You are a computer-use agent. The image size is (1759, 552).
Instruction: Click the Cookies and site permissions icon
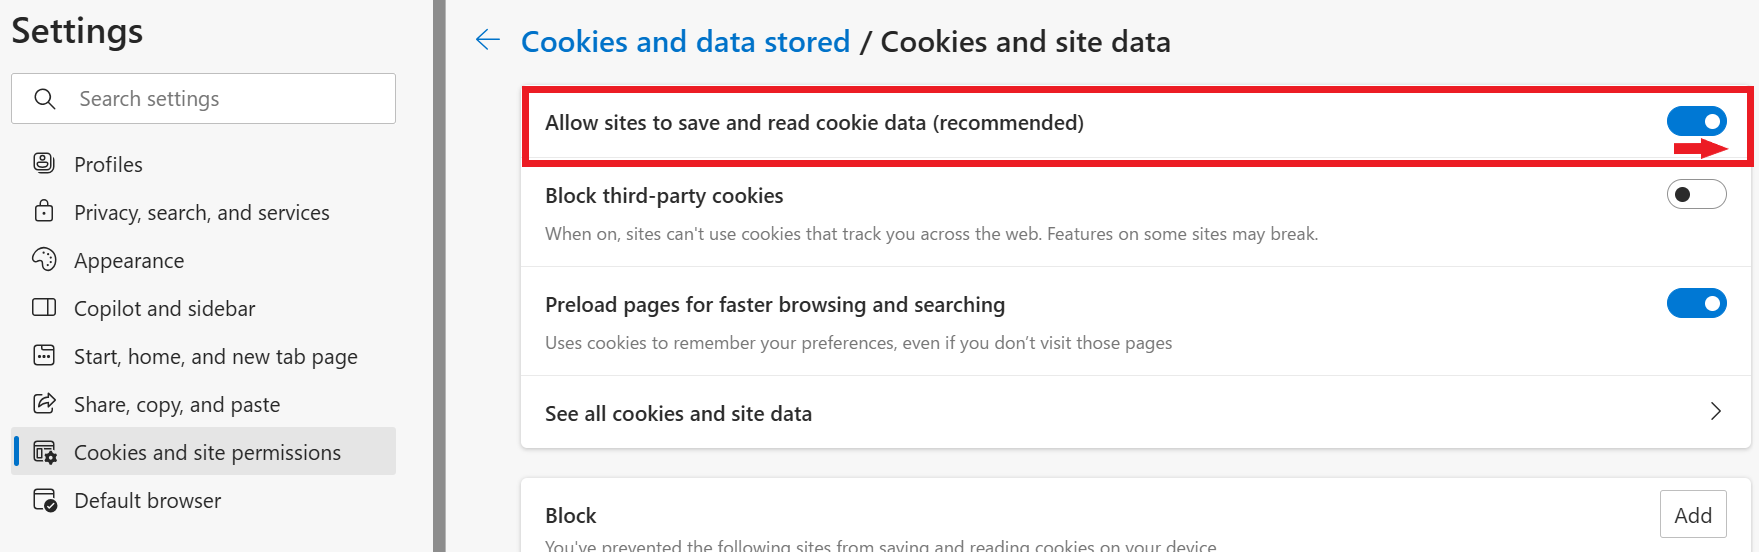pyautogui.click(x=45, y=452)
